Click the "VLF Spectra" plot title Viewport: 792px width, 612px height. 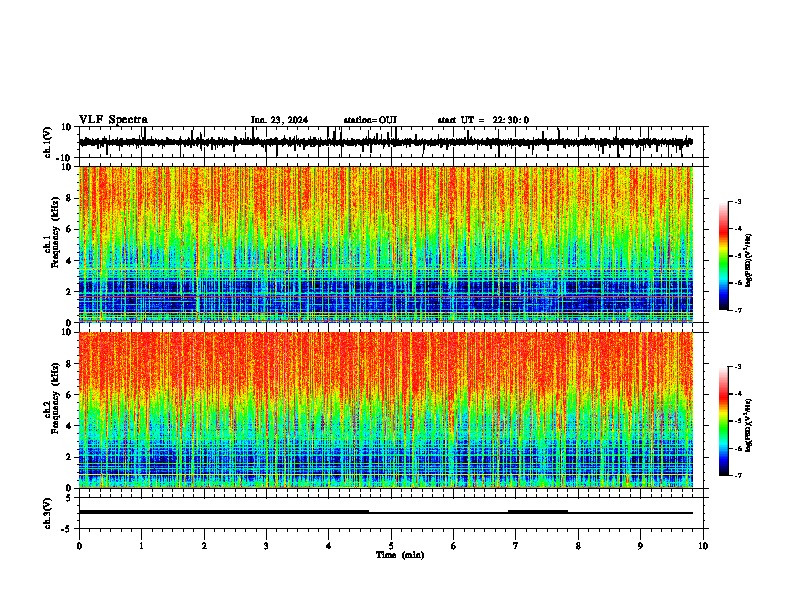(x=113, y=120)
